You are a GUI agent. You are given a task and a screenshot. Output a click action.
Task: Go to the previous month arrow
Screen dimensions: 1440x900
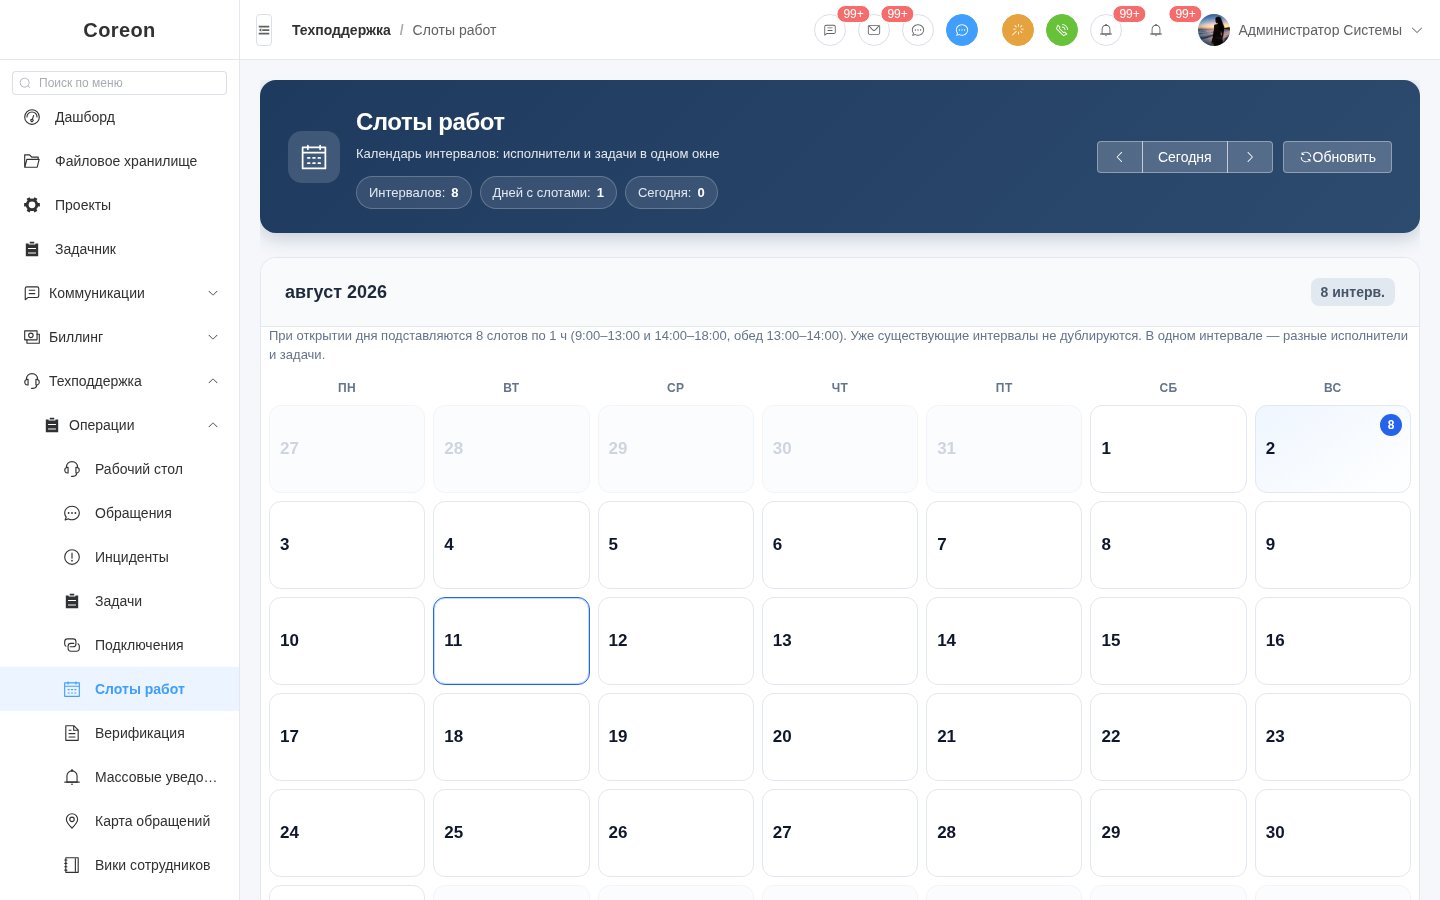[1120, 157]
